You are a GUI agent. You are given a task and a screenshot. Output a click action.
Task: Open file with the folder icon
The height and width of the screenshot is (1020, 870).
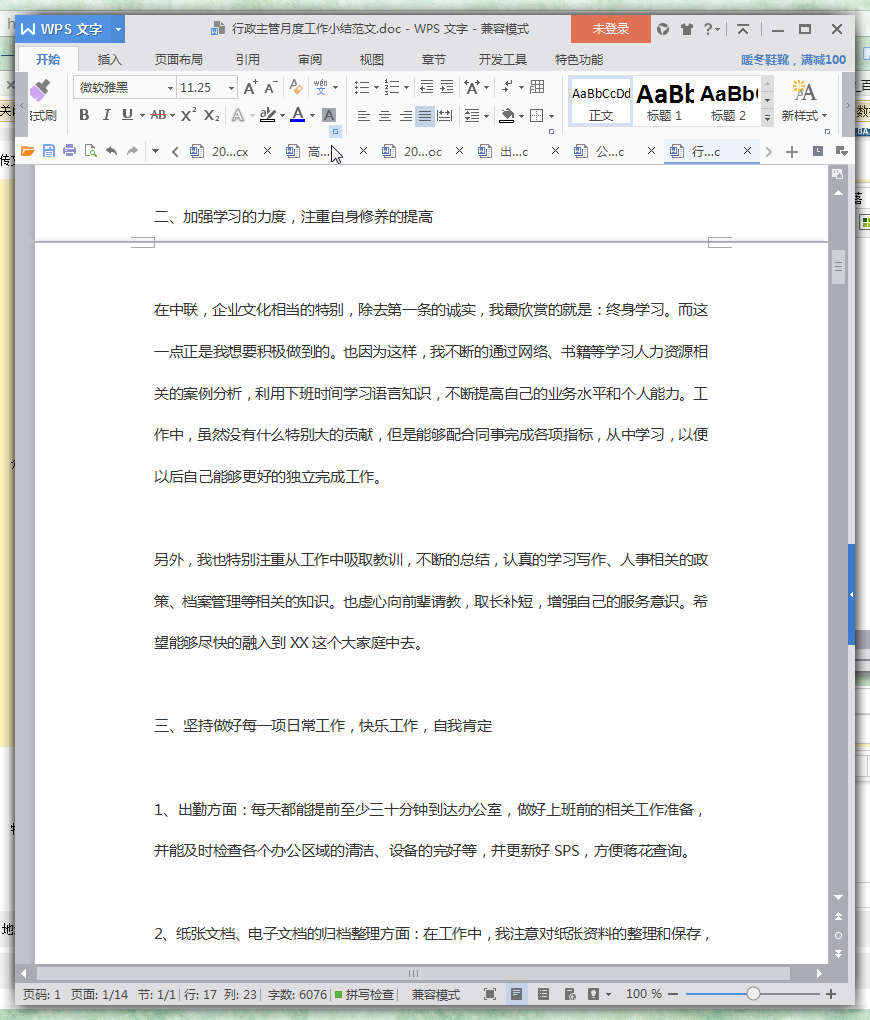point(27,151)
